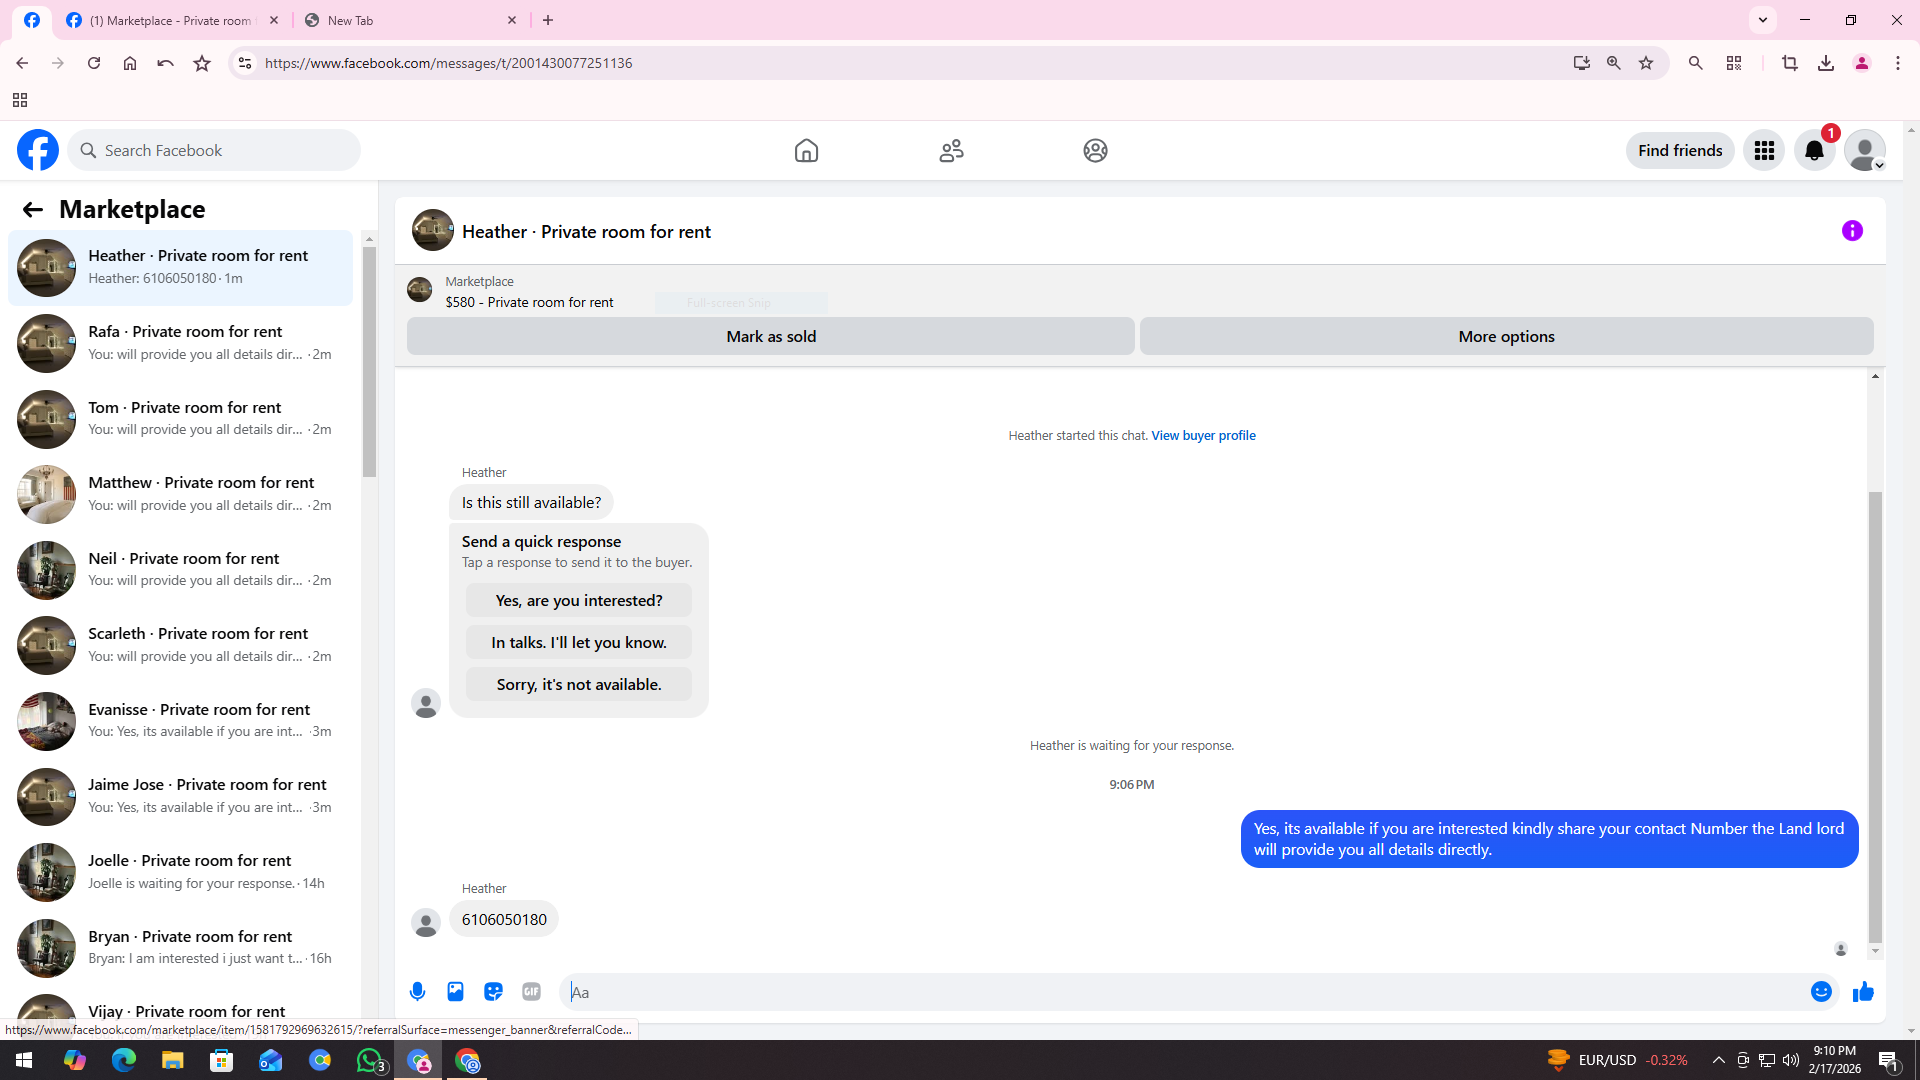Image resolution: width=1920 pixels, height=1080 pixels.
Task: Open More options for the listing
Action: click(1506, 336)
